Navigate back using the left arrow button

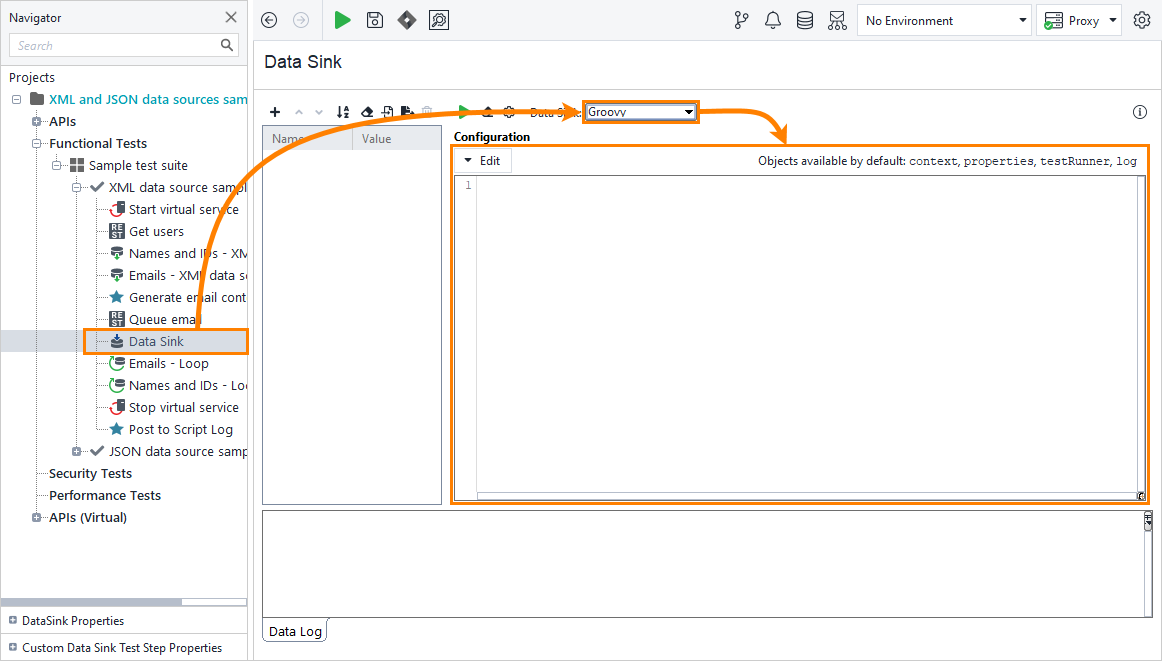pos(269,20)
